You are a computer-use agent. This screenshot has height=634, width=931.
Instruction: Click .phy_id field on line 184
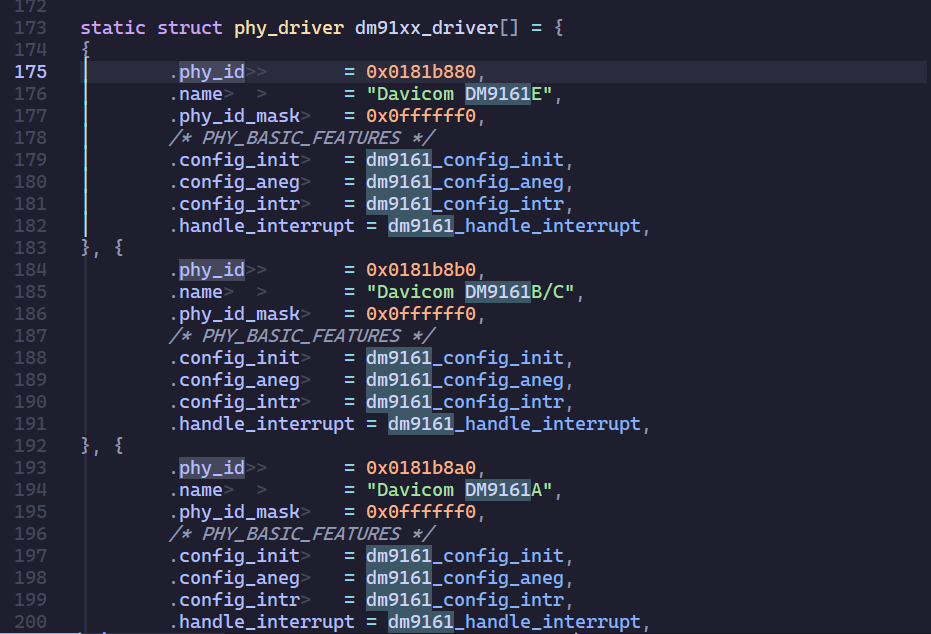coord(207,270)
